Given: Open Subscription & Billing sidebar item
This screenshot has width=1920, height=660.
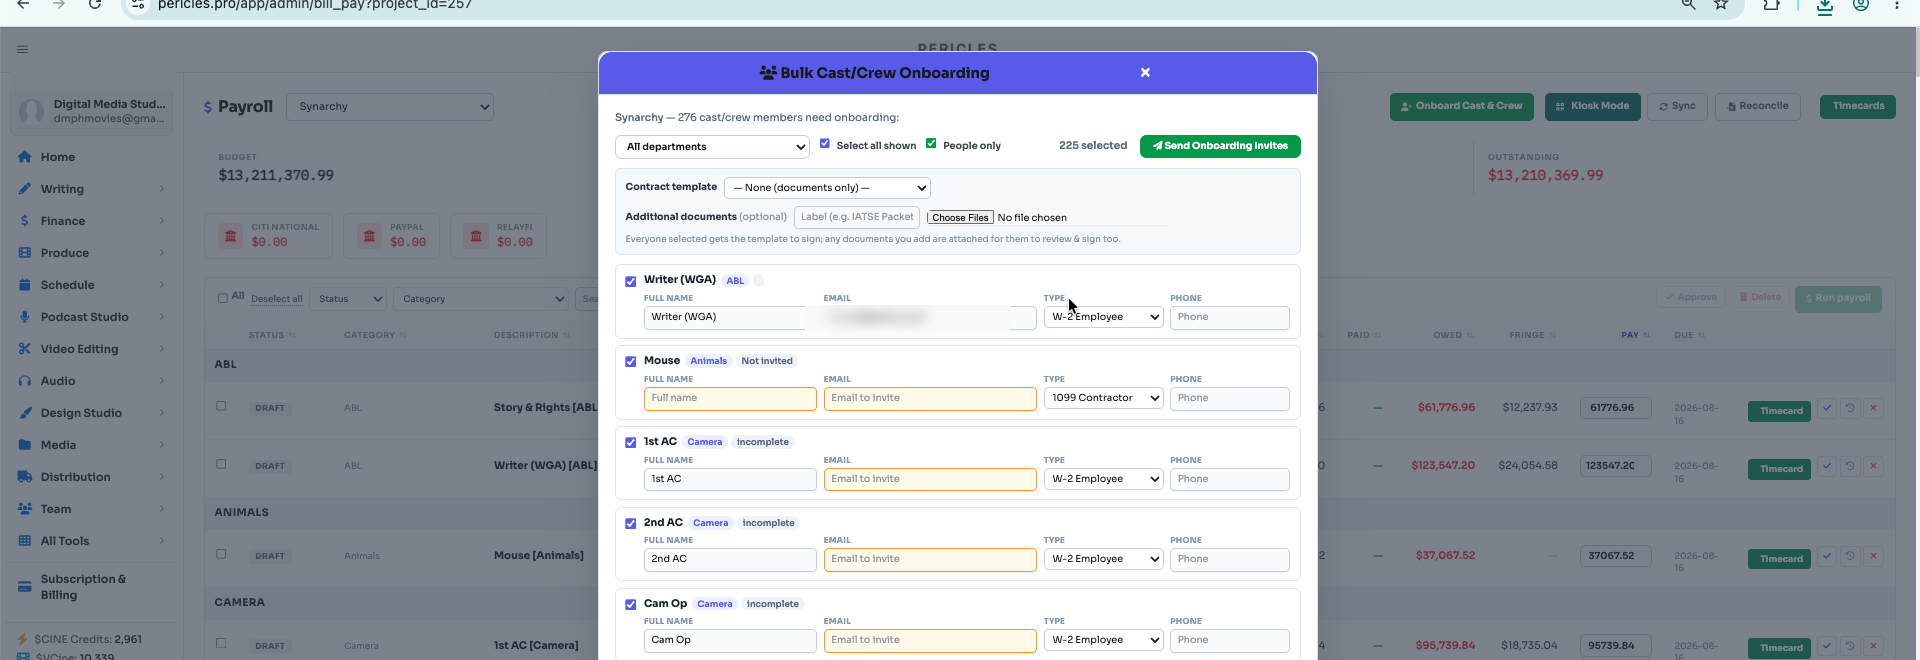Looking at the screenshot, I should [x=91, y=587].
